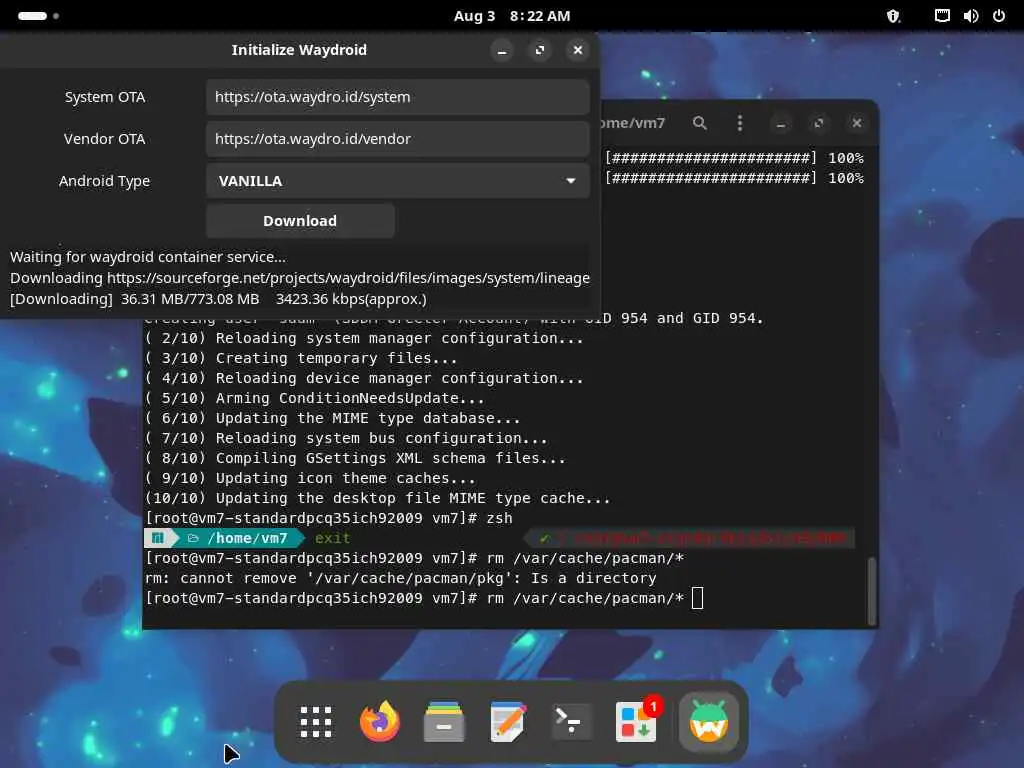Click terminal line 'Arming ConditionNeedsUpdate...'

coord(315,398)
